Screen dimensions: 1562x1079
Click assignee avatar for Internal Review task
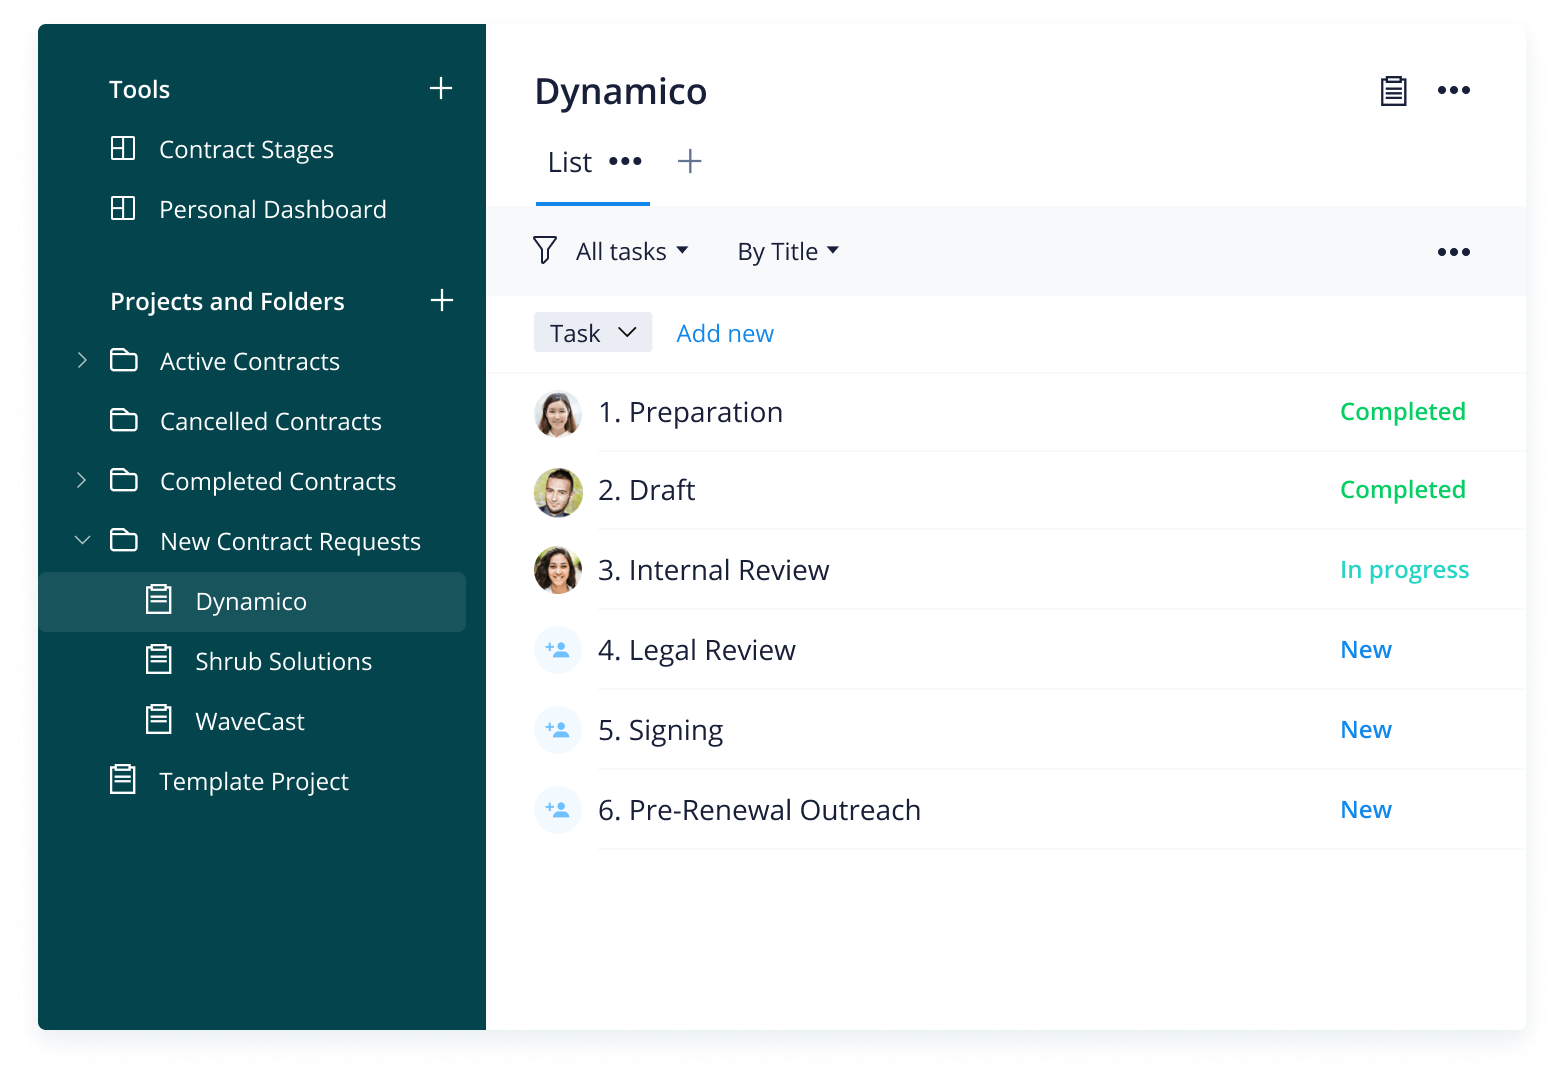pyautogui.click(x=558, y=570)
